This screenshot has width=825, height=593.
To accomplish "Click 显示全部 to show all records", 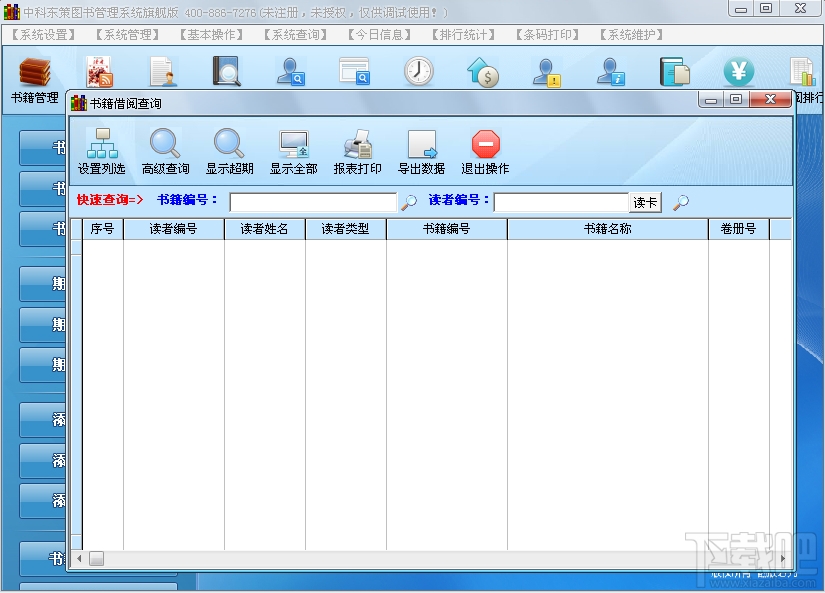I will coord(294,152).
